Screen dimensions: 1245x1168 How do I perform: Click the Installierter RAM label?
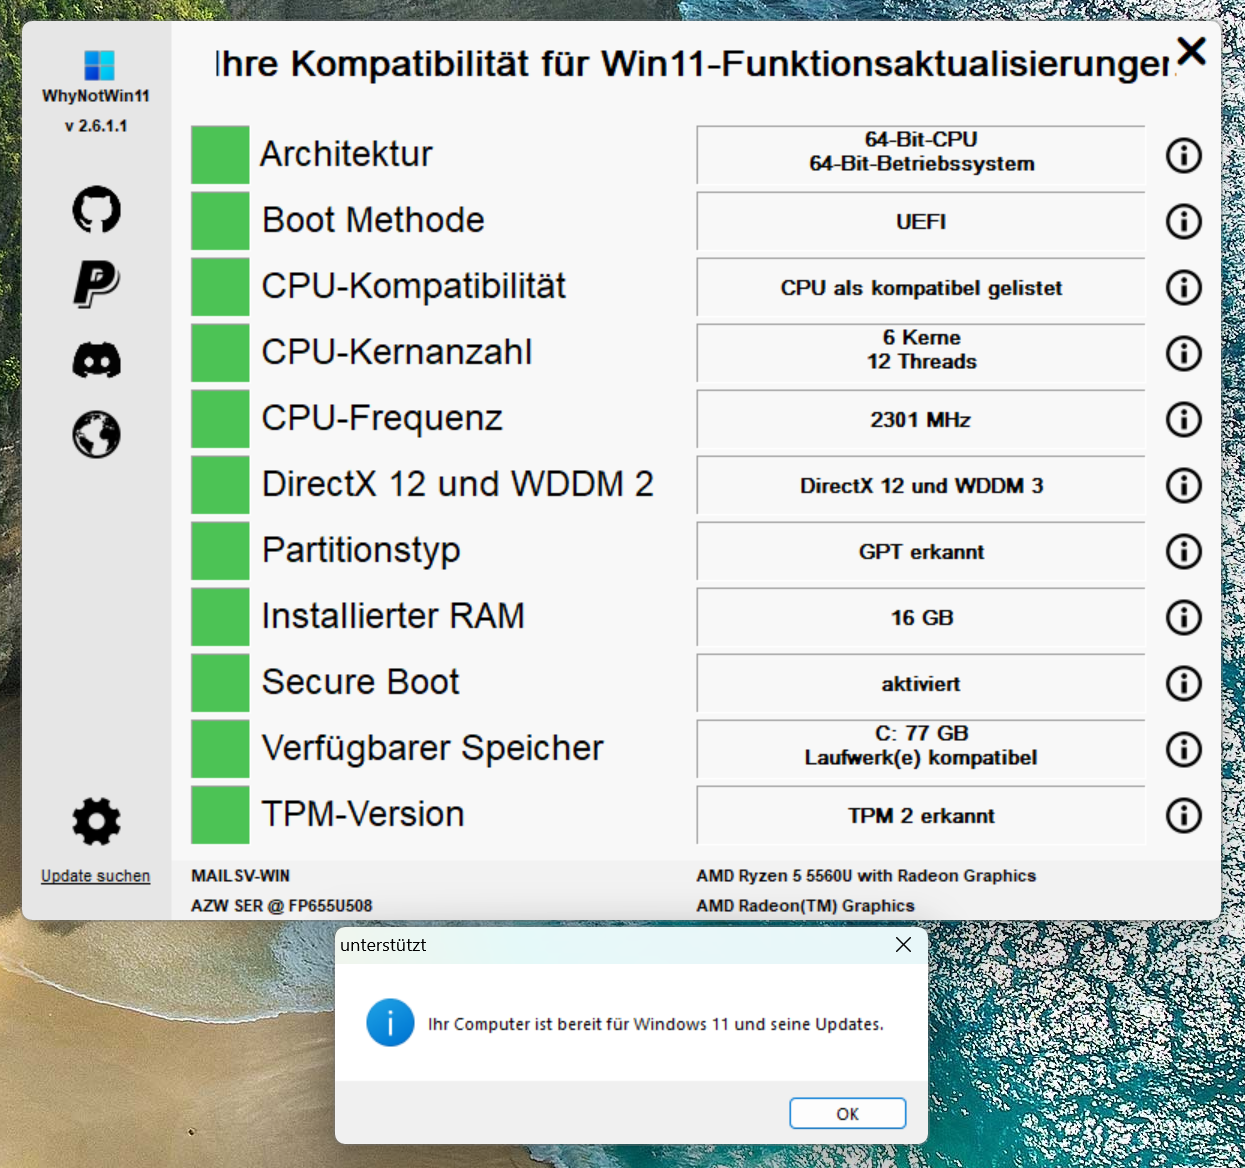393,616
